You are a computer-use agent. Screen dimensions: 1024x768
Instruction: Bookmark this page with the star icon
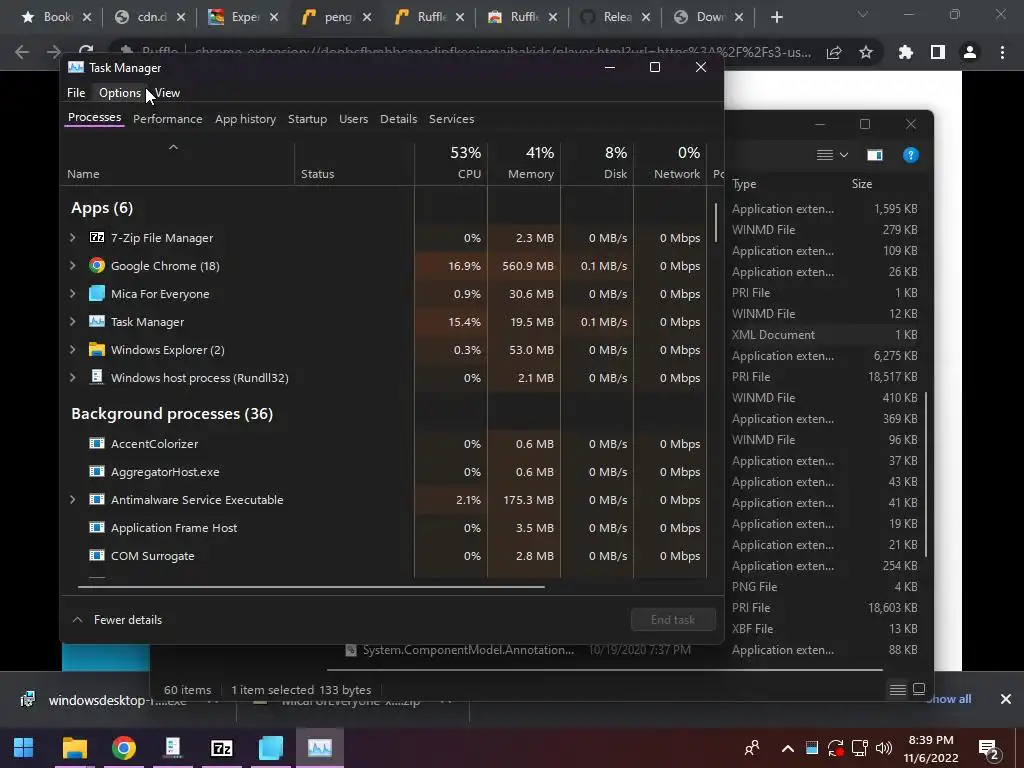click(866, 52)
